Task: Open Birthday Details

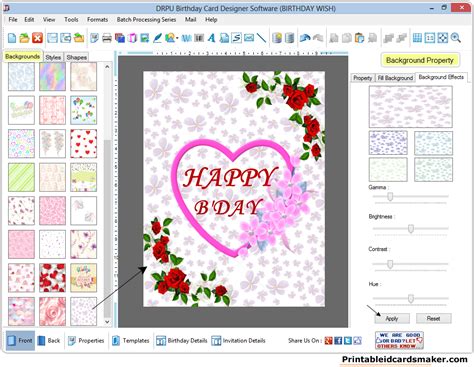Action: pos(182,341)
